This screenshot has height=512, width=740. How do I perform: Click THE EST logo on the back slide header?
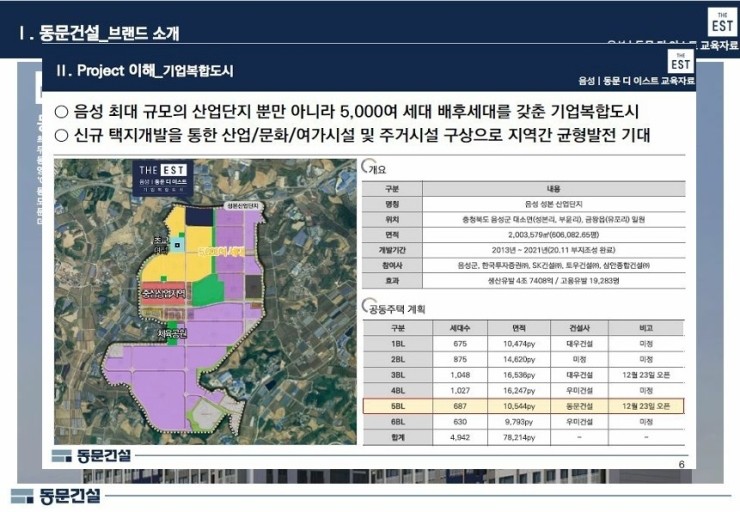[722, 22]
